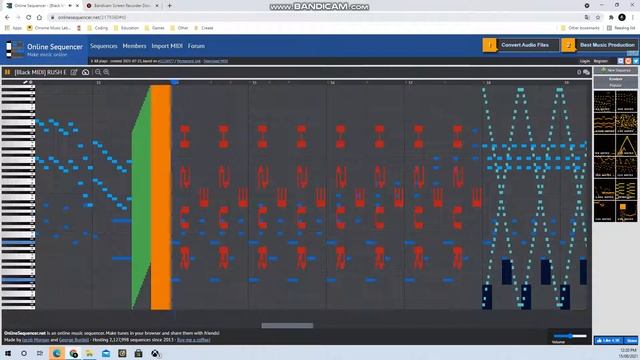Open the Education bookmarks folder
The image size is (640, 360).
127,28
